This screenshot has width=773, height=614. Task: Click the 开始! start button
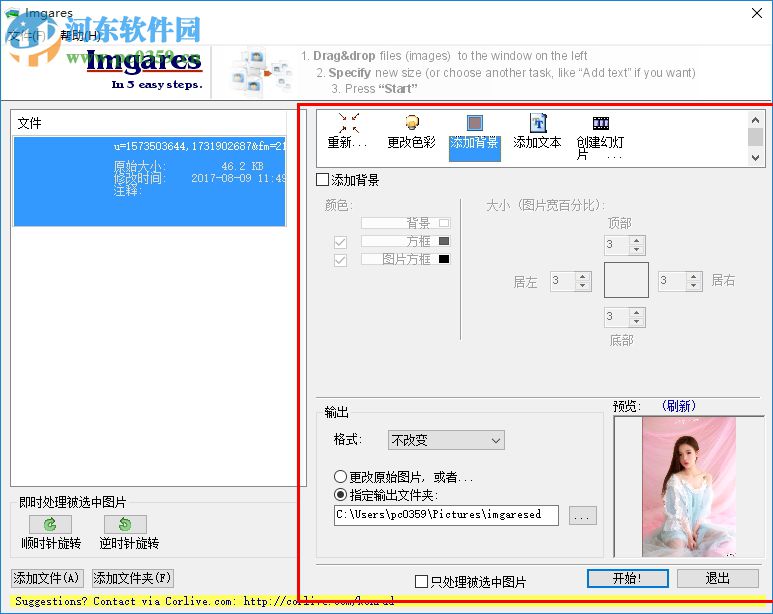click(628, 578)
